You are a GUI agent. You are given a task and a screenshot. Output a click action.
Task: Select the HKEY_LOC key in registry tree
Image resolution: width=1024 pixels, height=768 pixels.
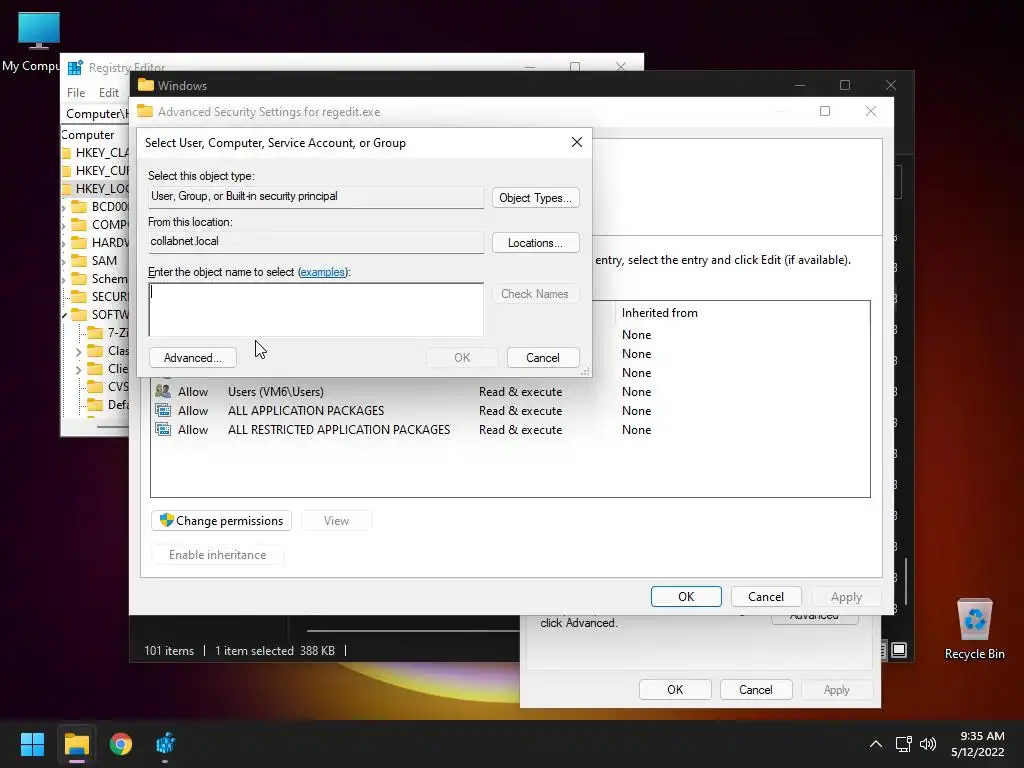point(102,189)
